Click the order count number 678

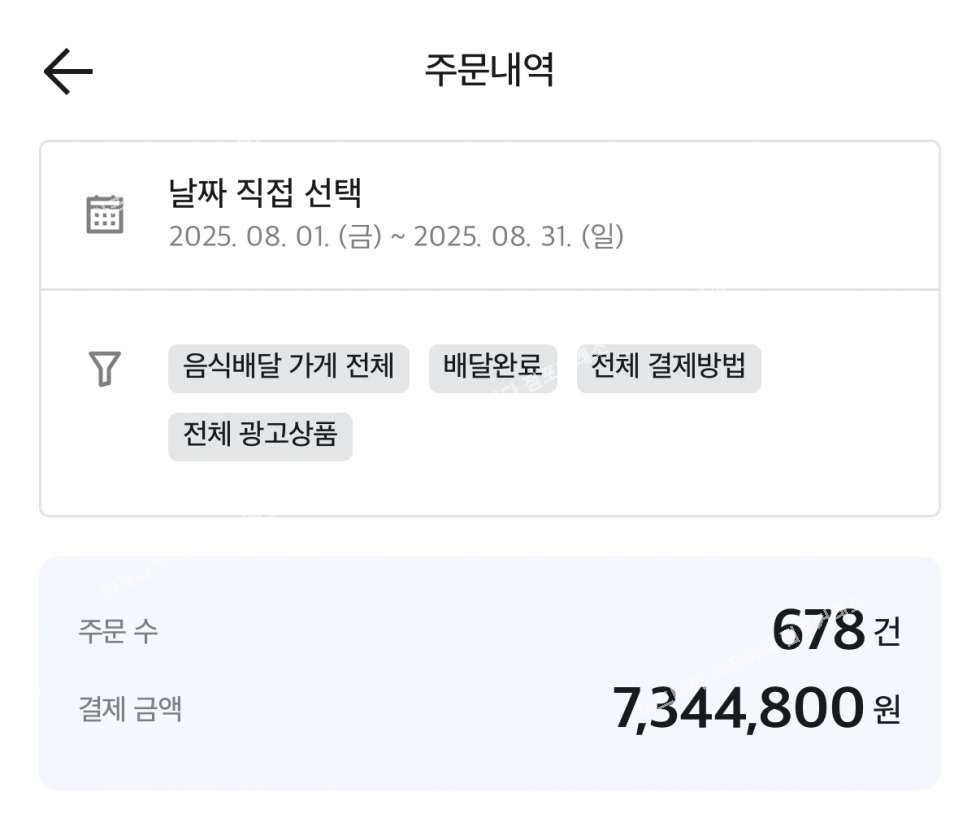[x=817, y=630]
